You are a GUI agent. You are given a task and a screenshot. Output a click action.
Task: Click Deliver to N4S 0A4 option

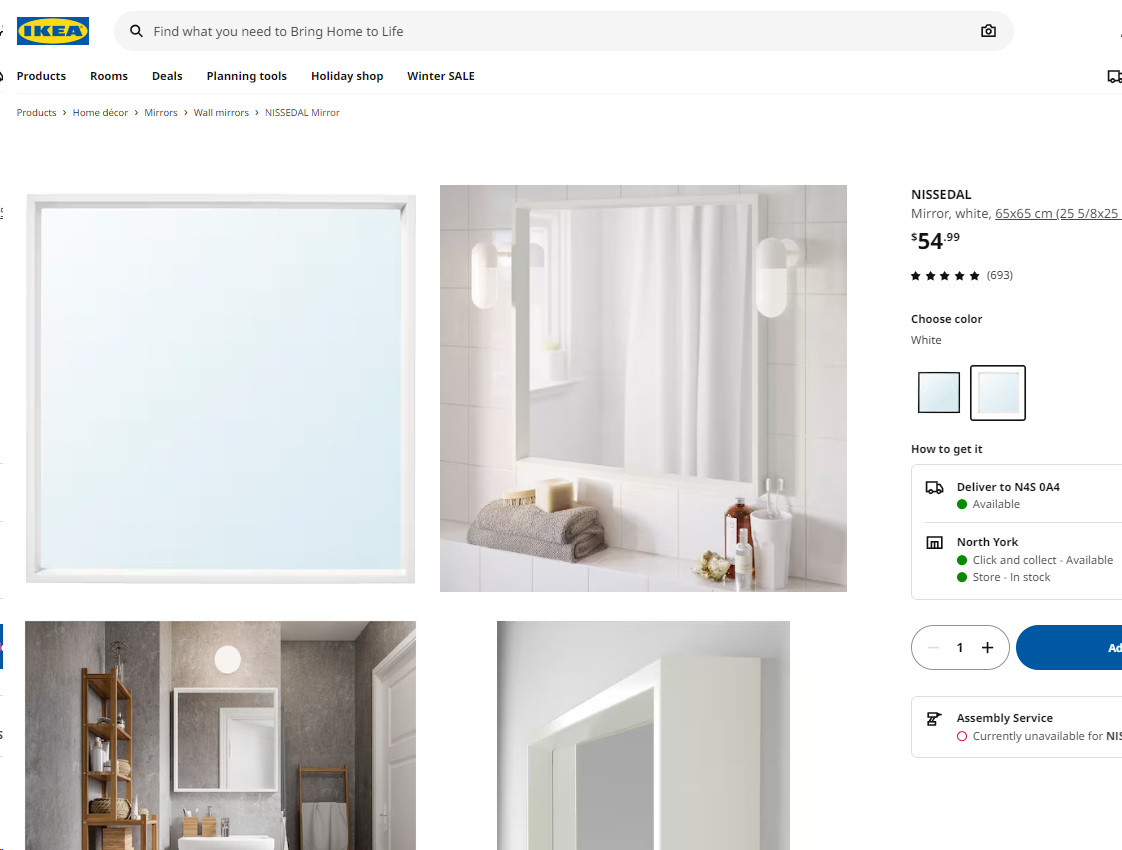click(1017, 494)
